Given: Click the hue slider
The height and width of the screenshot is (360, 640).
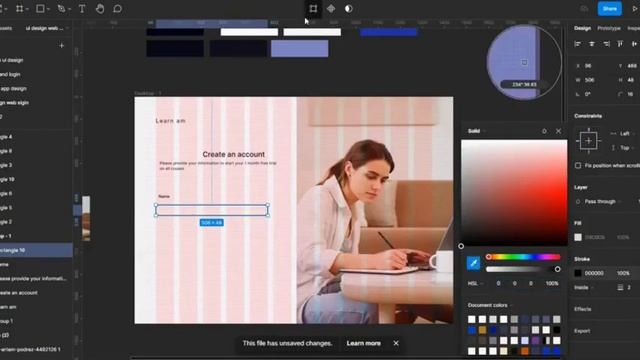Looking at the screenshot, I should click(523, 257).
